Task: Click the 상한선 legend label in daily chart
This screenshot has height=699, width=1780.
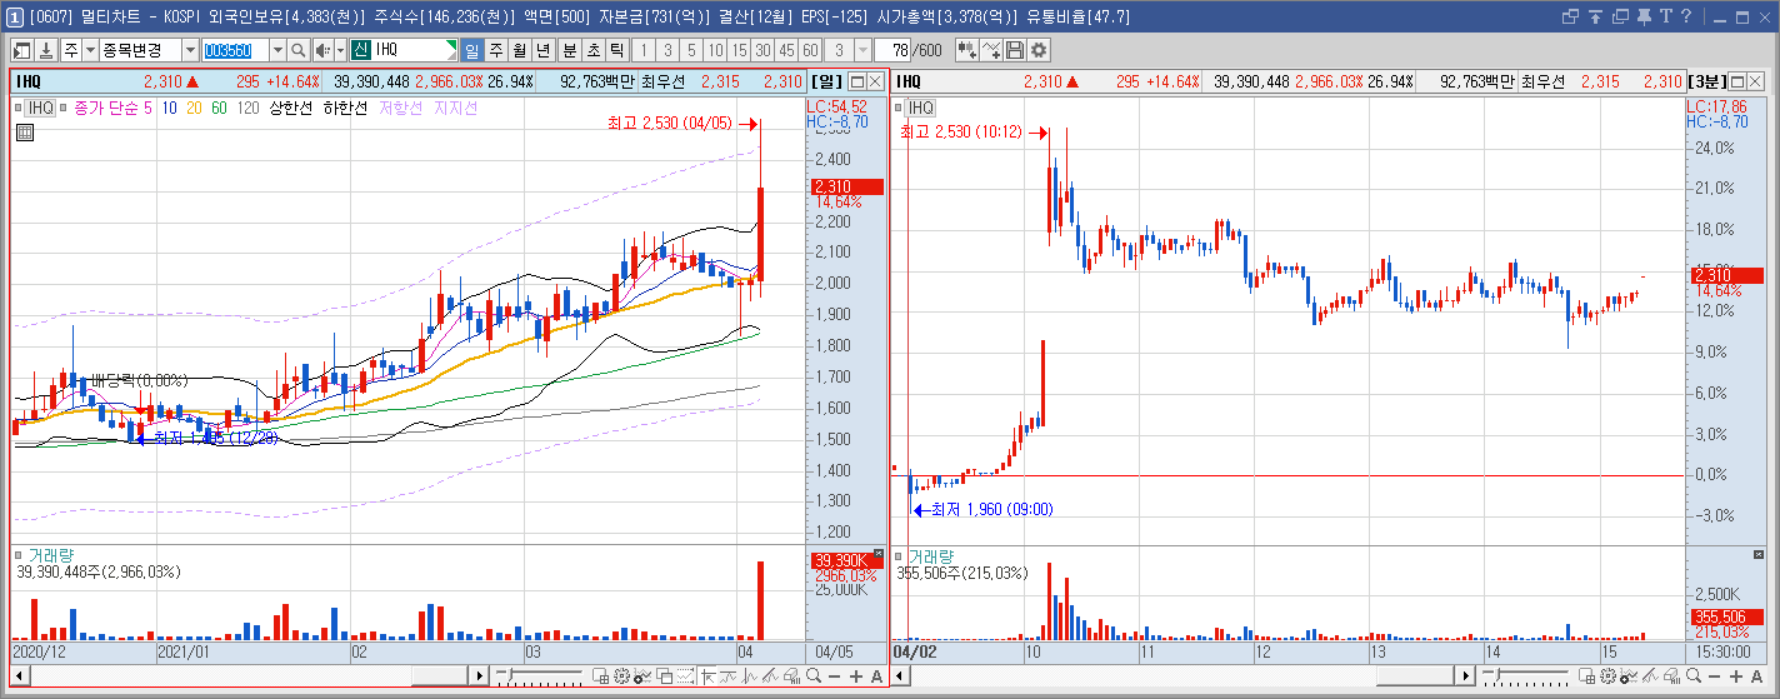Action: [x=290, y=108]
